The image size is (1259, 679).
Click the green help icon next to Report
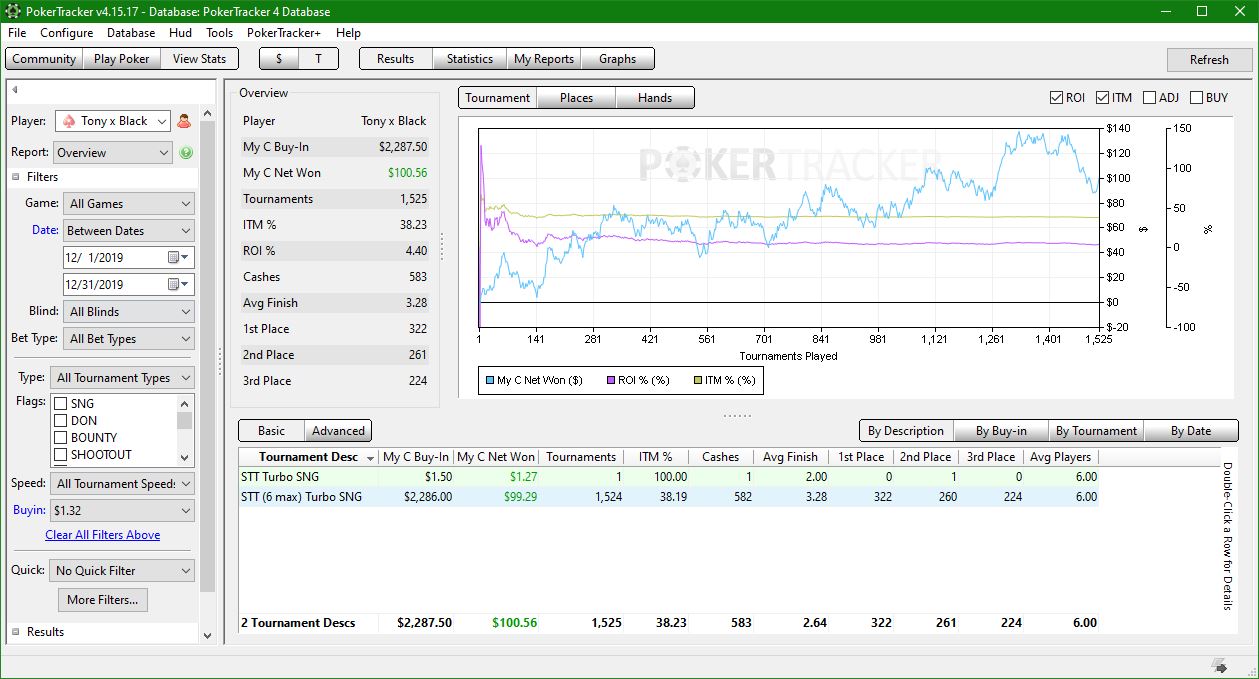(x=186, y=153)
